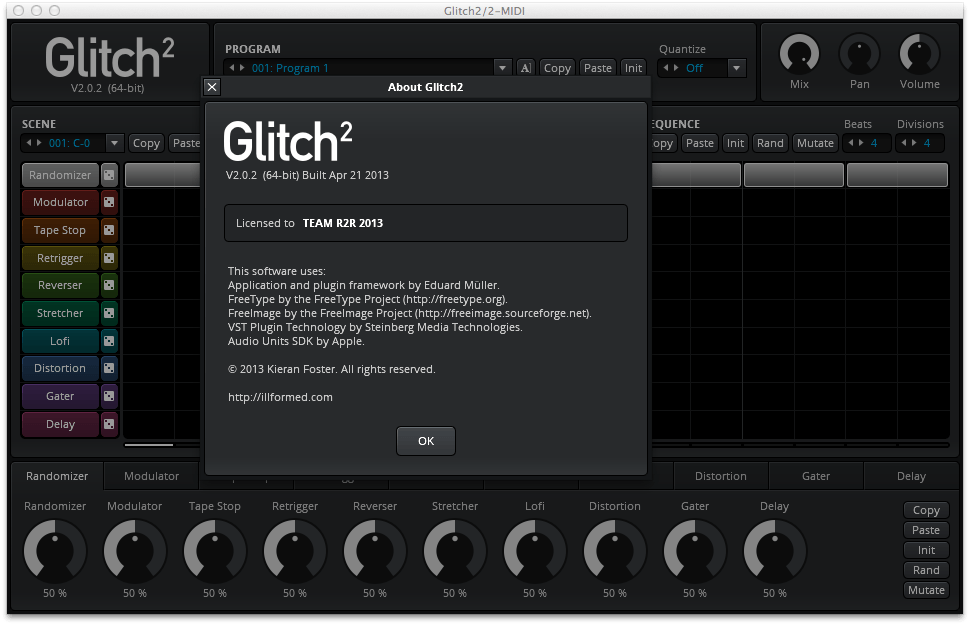
Task: Step to next program with right arrow
Action: pos(242,67)
